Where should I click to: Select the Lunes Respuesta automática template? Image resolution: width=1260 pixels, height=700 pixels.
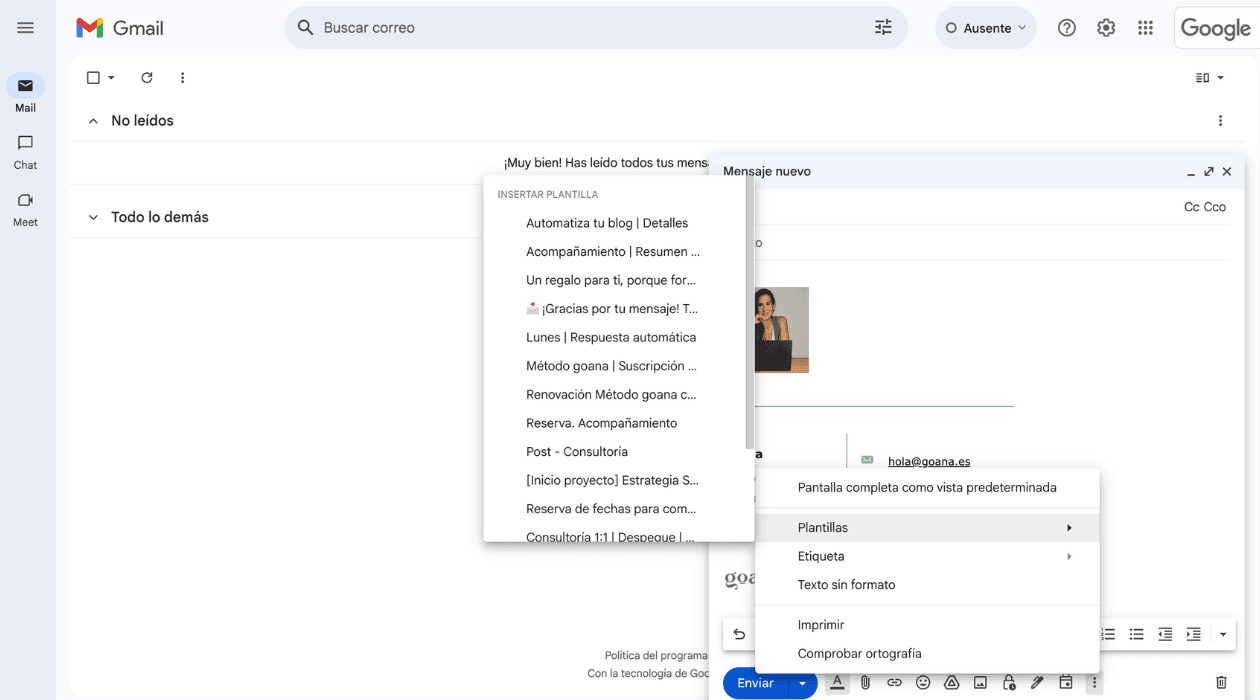click(x=612, y=337)
